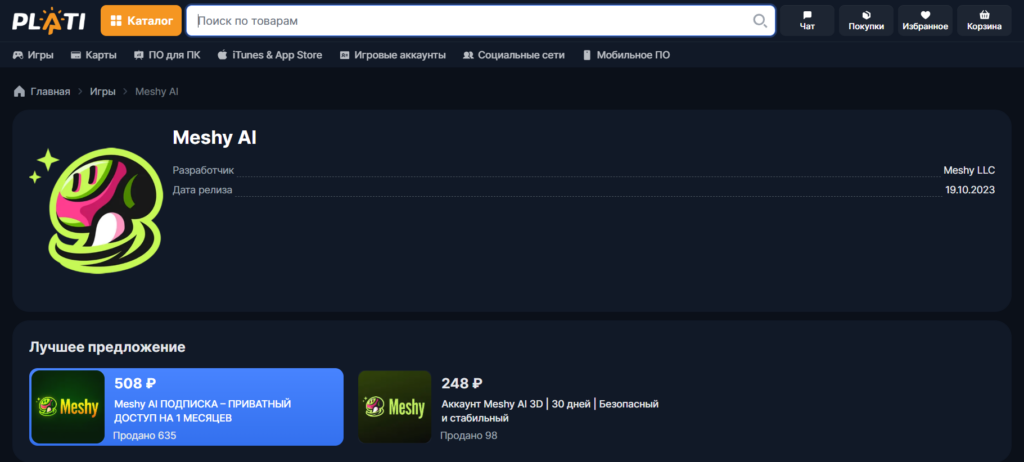The width and height of the screenshot is (1024, 462).
Task: Click the large Meshy AI mascot image
Action: [x=95, y=210]
